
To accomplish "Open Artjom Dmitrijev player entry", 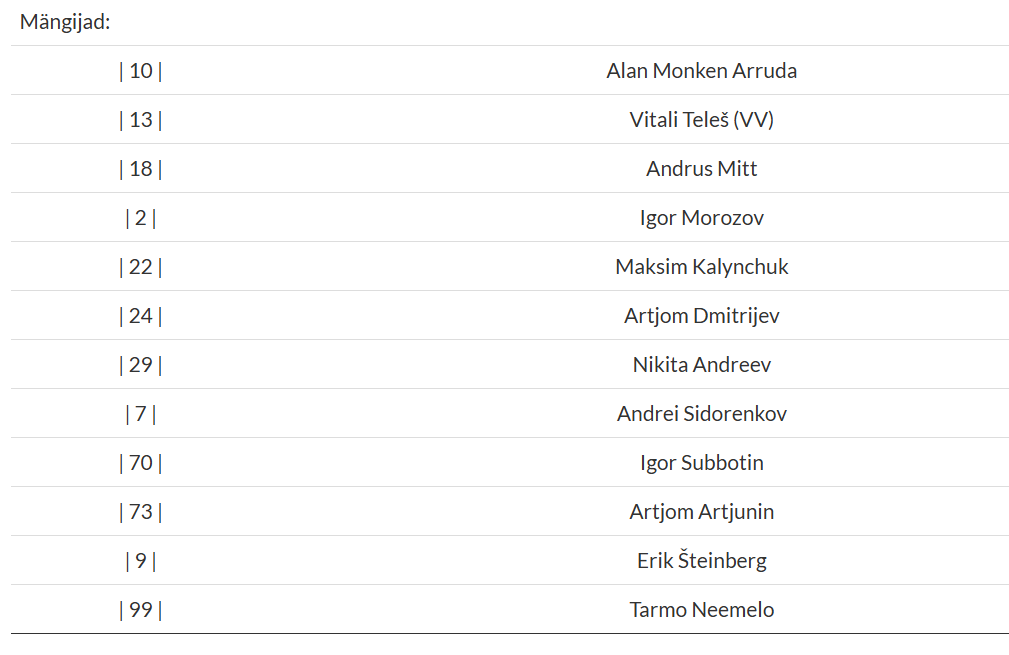I will [x=701, y=316].
